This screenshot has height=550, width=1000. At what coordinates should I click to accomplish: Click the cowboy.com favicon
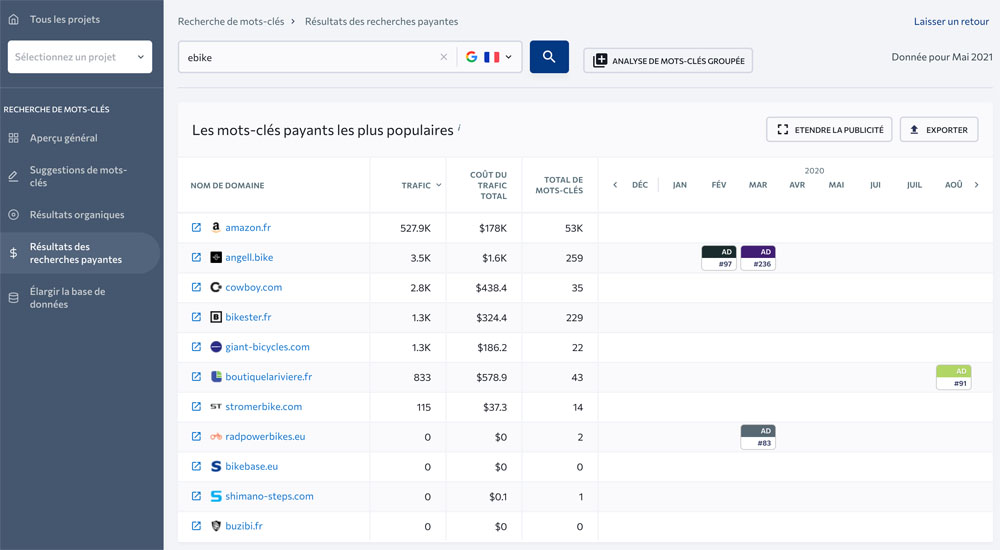pyautogui.click(x=216, y=287)
